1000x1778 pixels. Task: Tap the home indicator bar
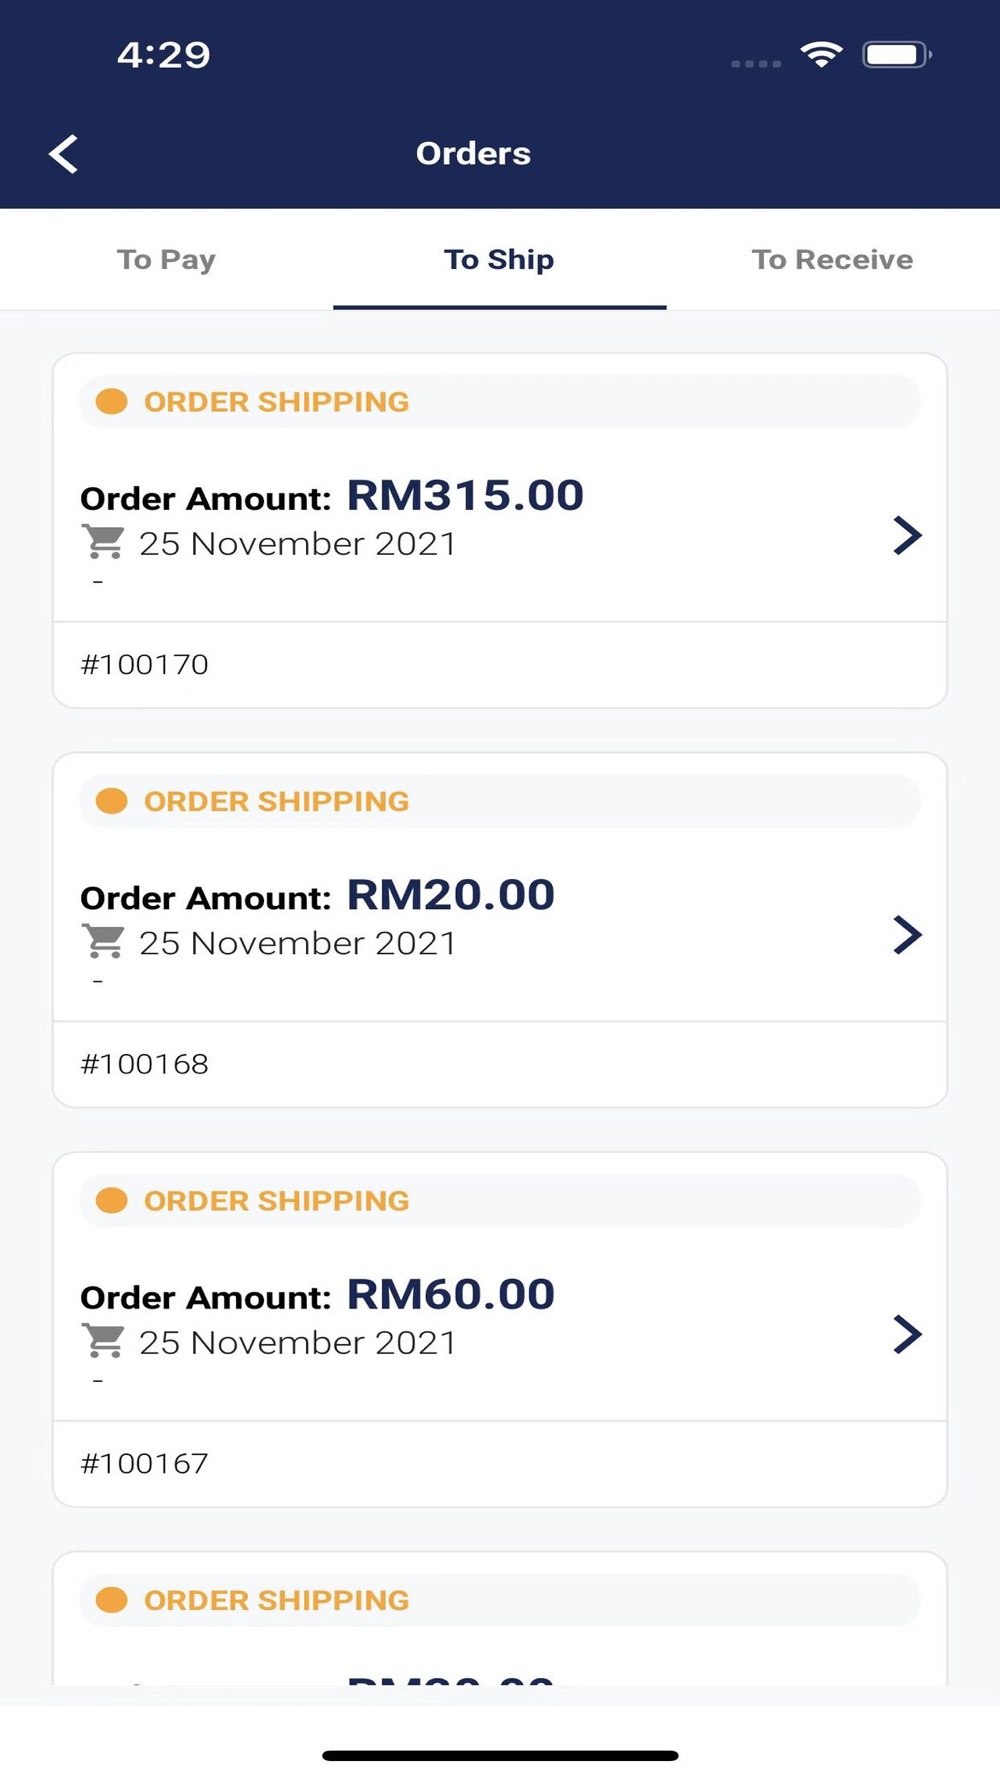point(500,1755)
